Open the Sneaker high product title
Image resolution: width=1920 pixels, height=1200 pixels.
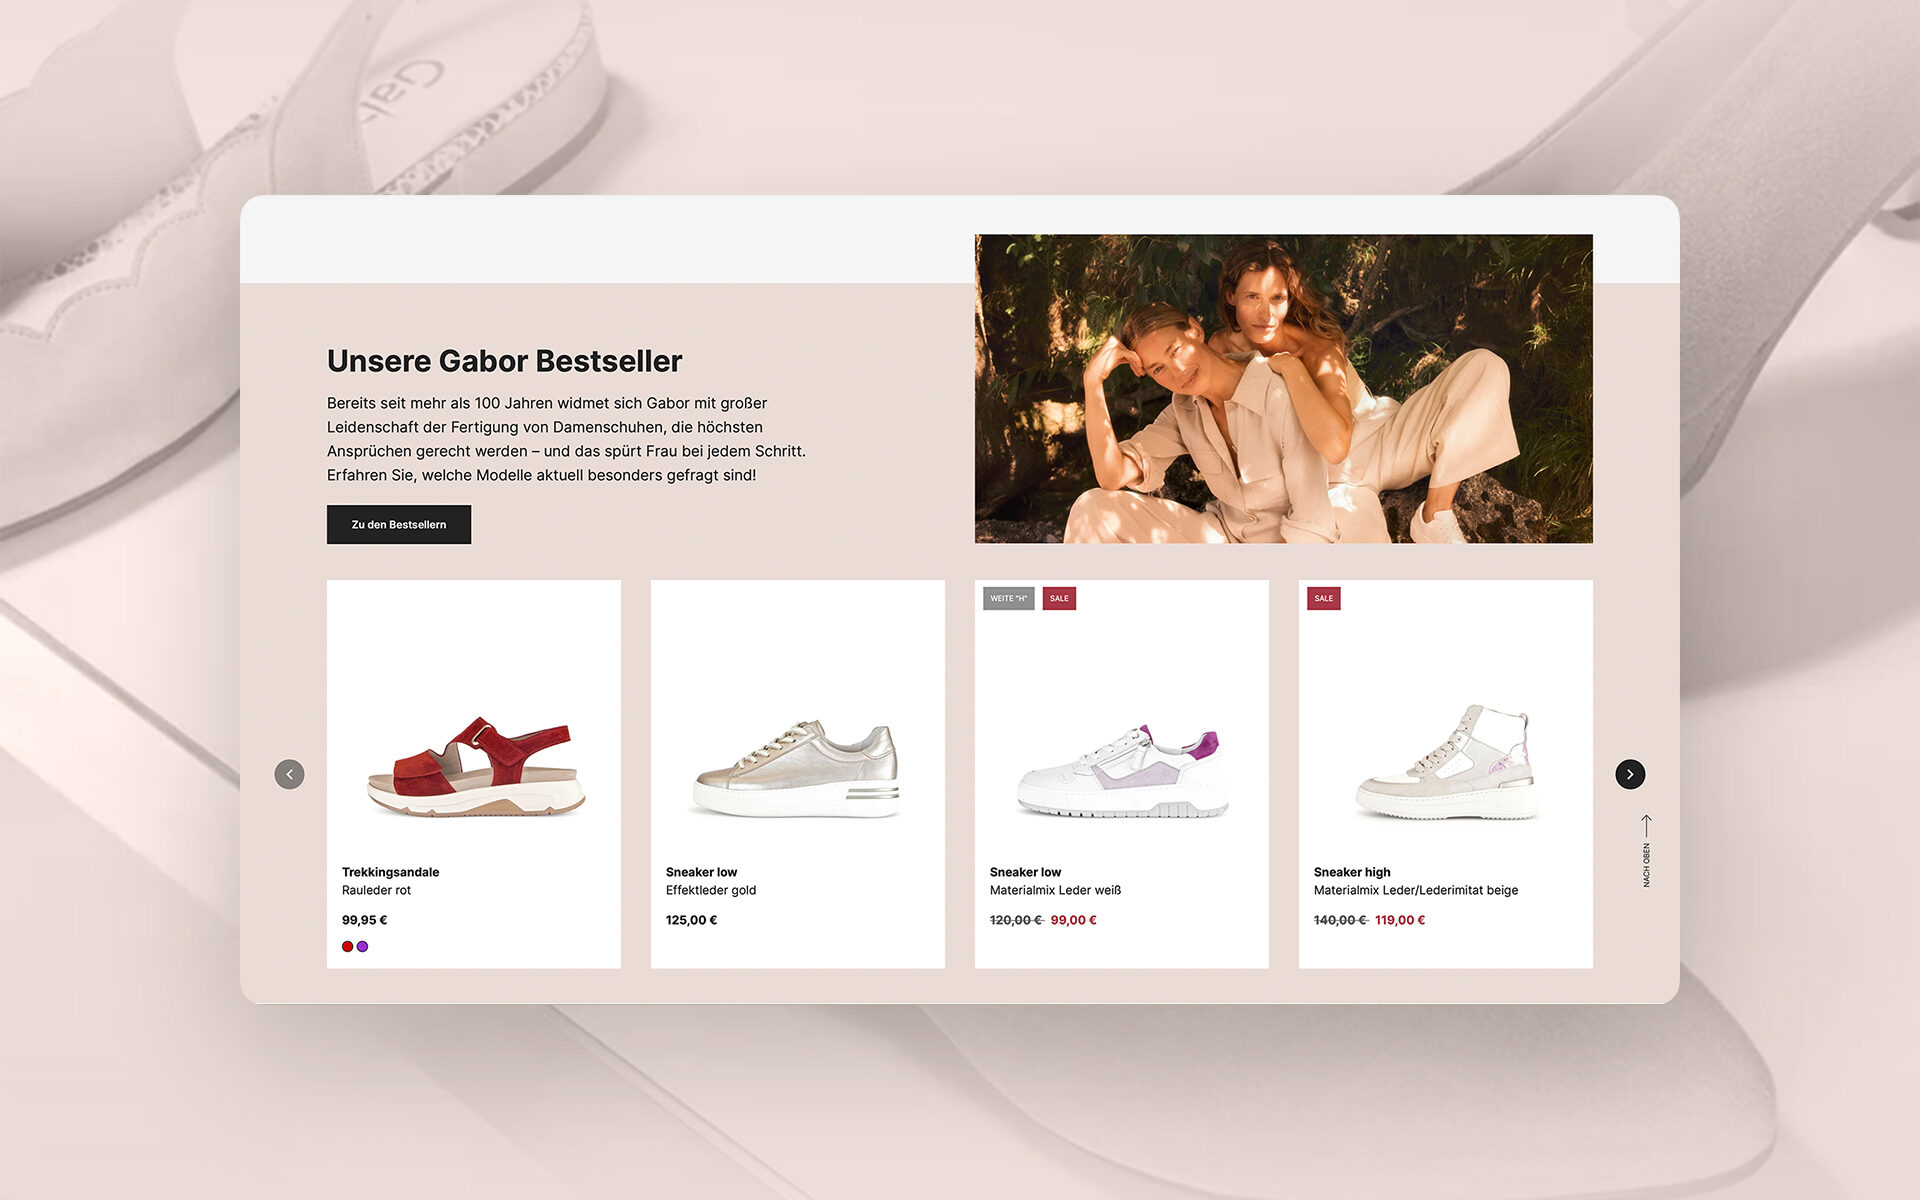tap(1351, 872)
